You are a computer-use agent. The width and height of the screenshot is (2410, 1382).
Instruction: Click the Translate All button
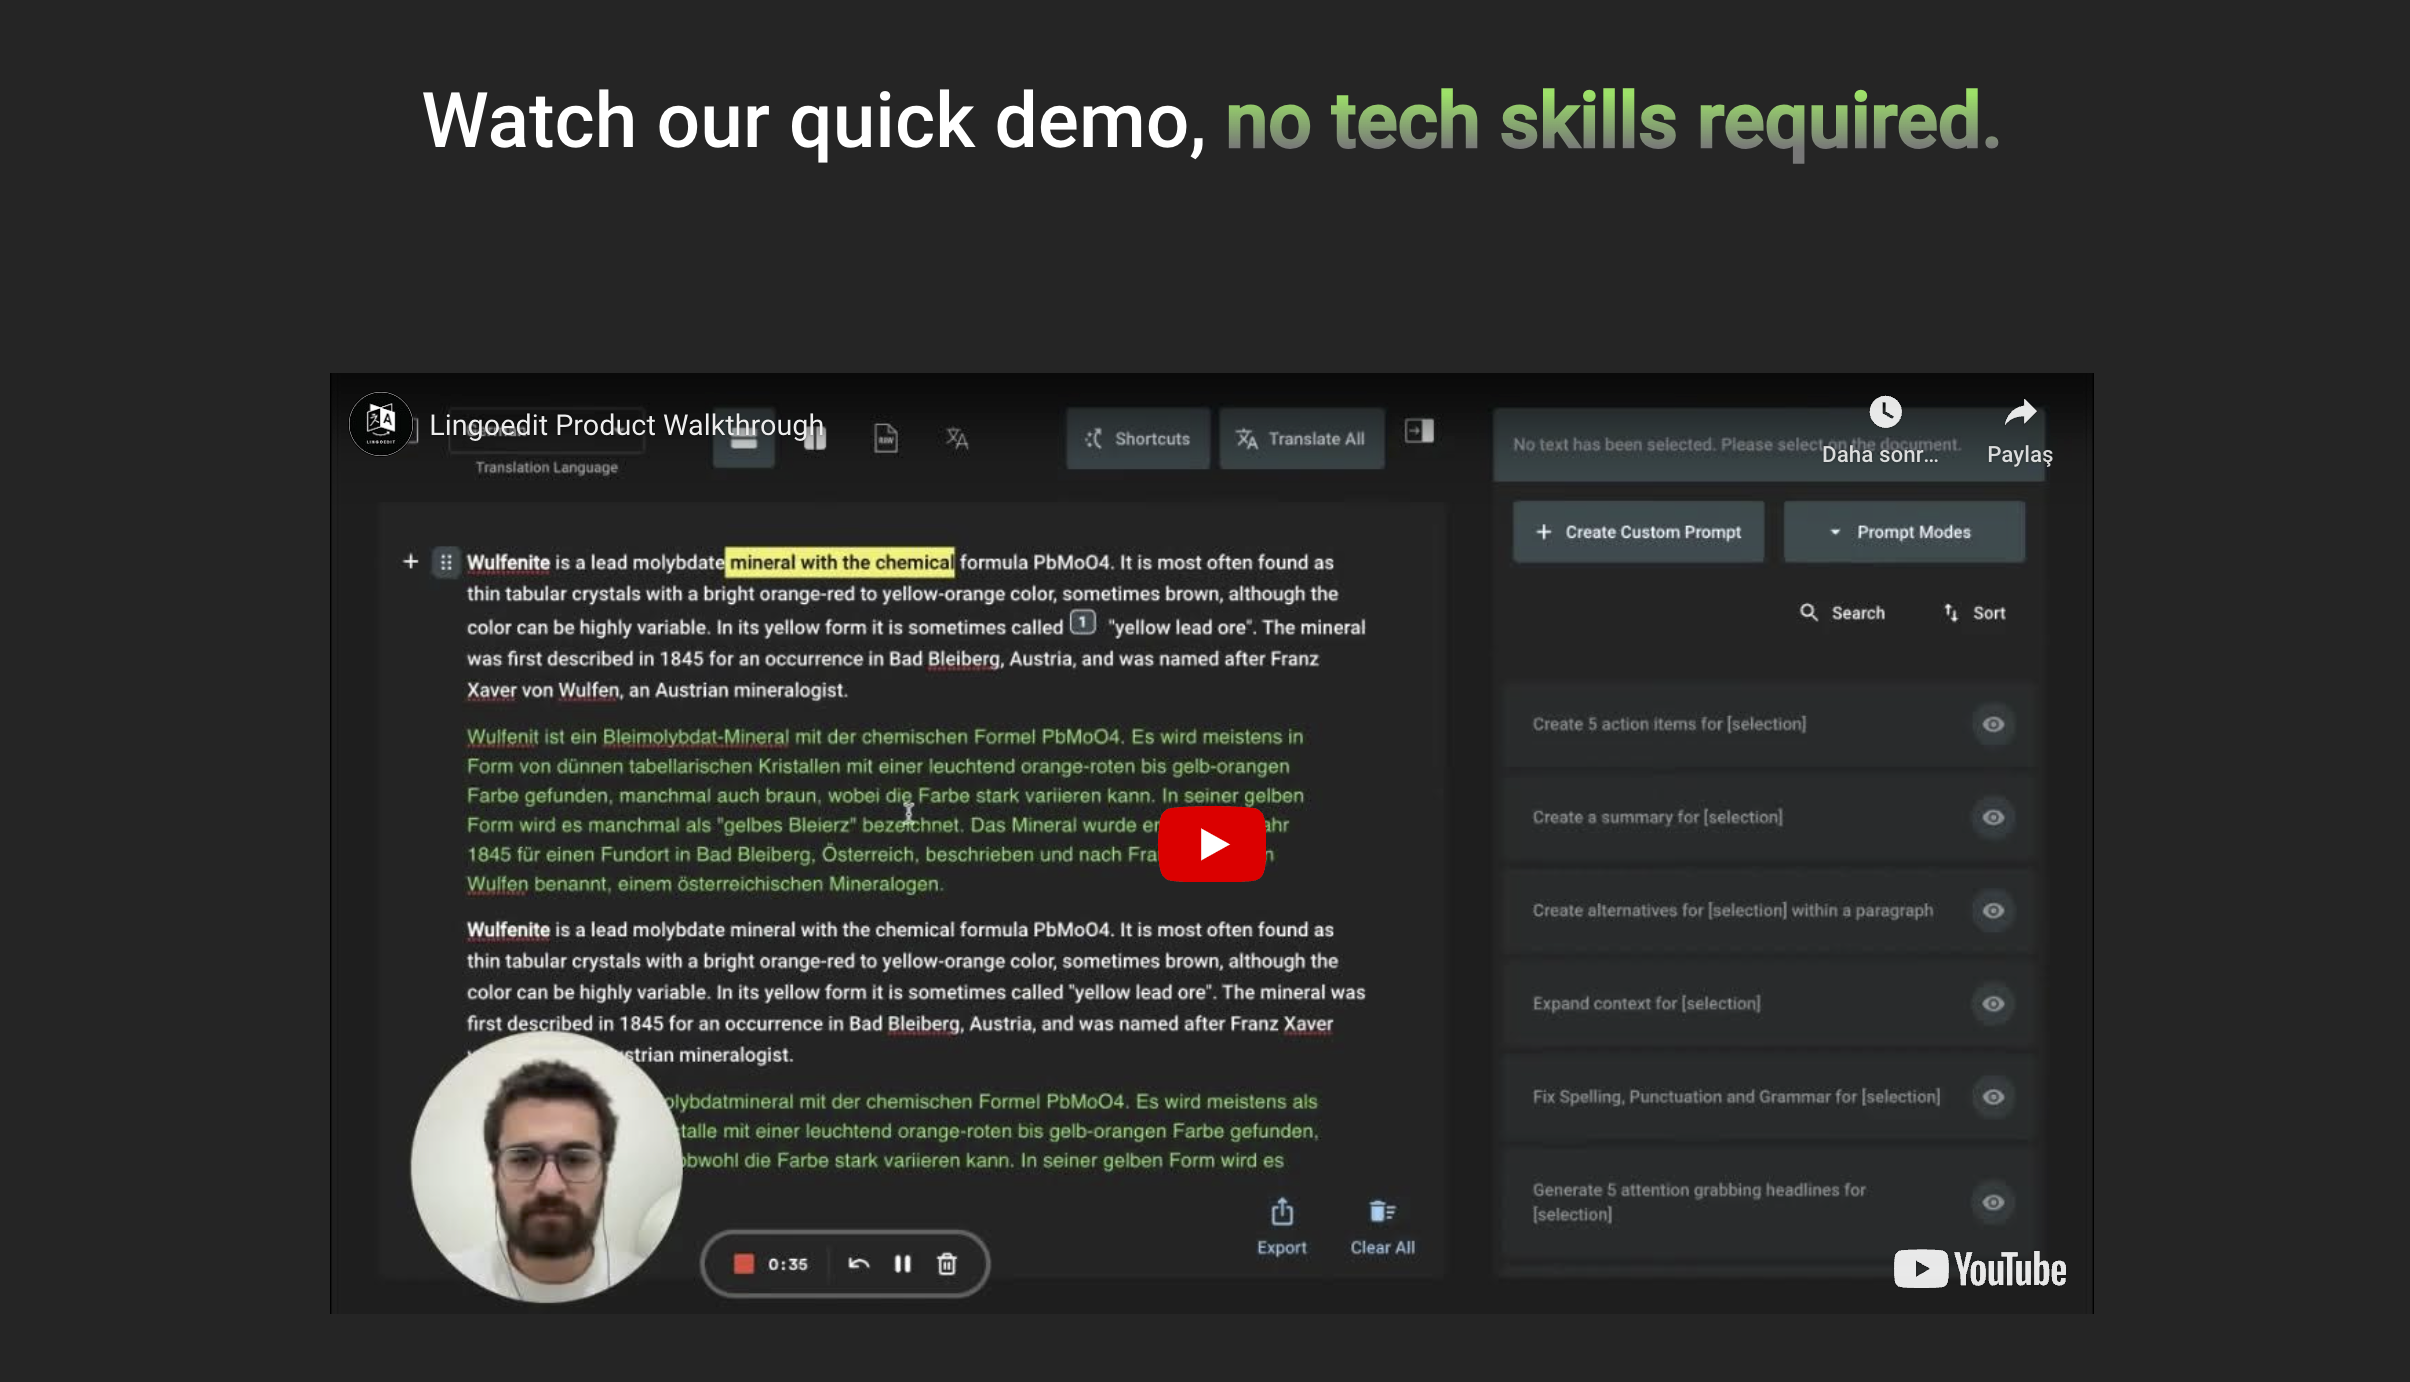1301,439
